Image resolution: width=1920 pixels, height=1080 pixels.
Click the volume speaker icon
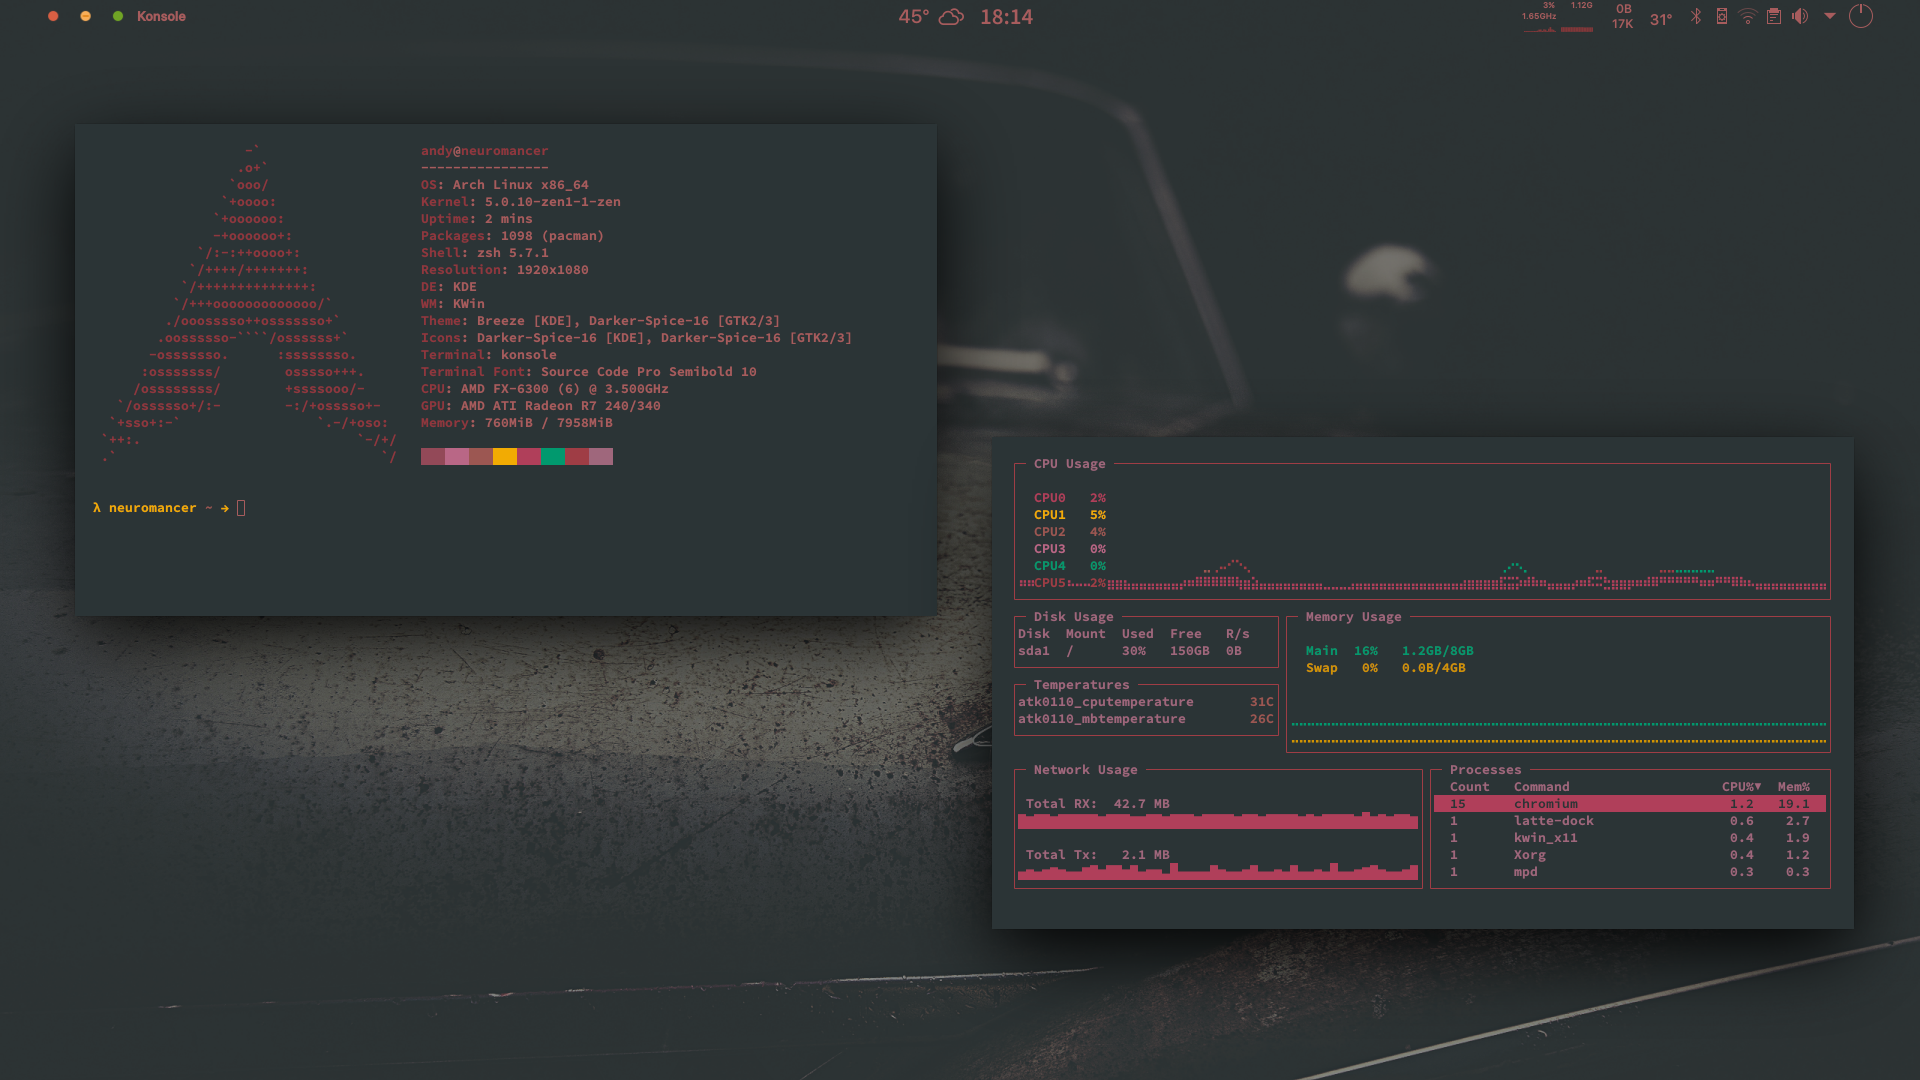point(1800,16)
